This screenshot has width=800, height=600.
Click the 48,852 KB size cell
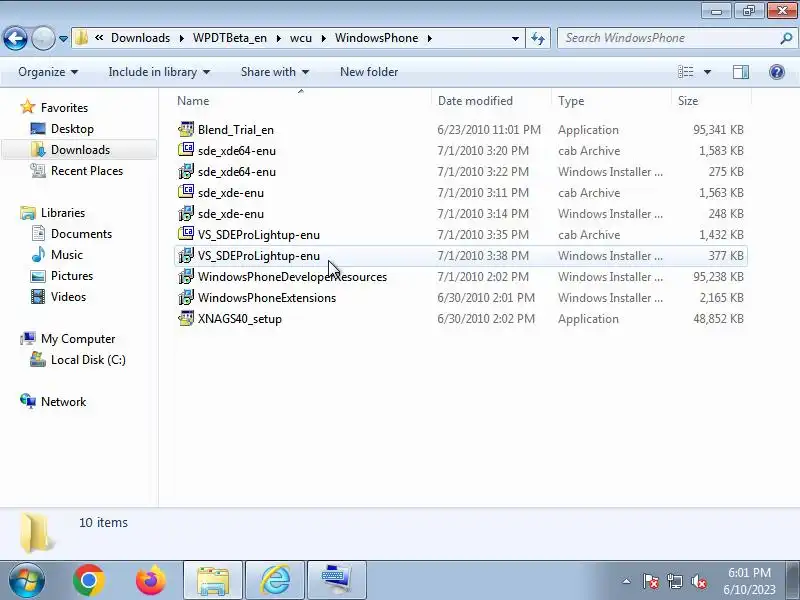pos(718,318)
